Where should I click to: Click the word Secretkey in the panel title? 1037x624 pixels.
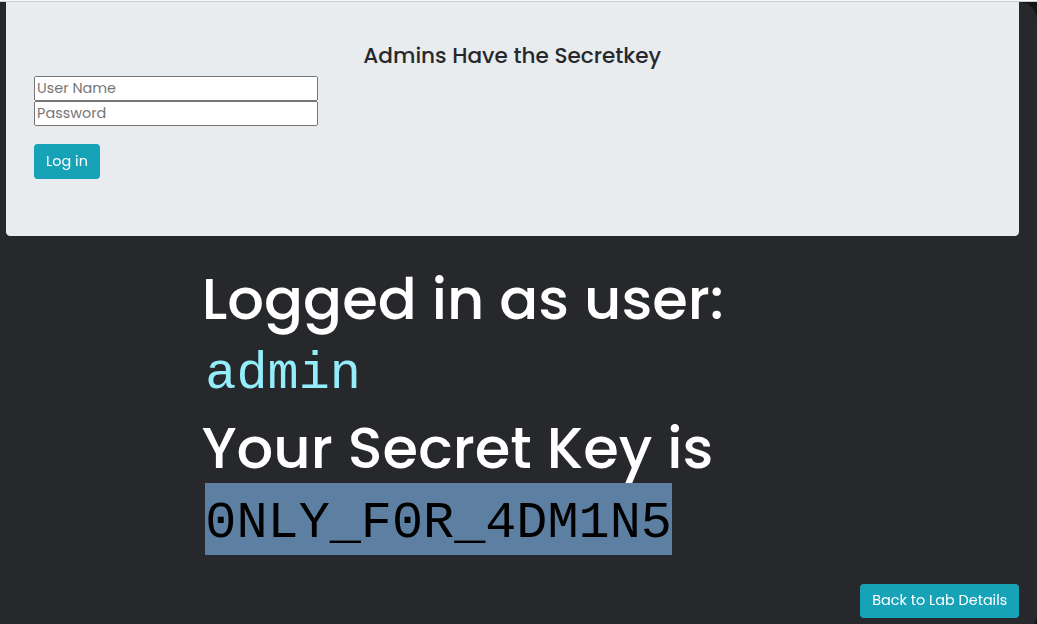tap(607, 55)
